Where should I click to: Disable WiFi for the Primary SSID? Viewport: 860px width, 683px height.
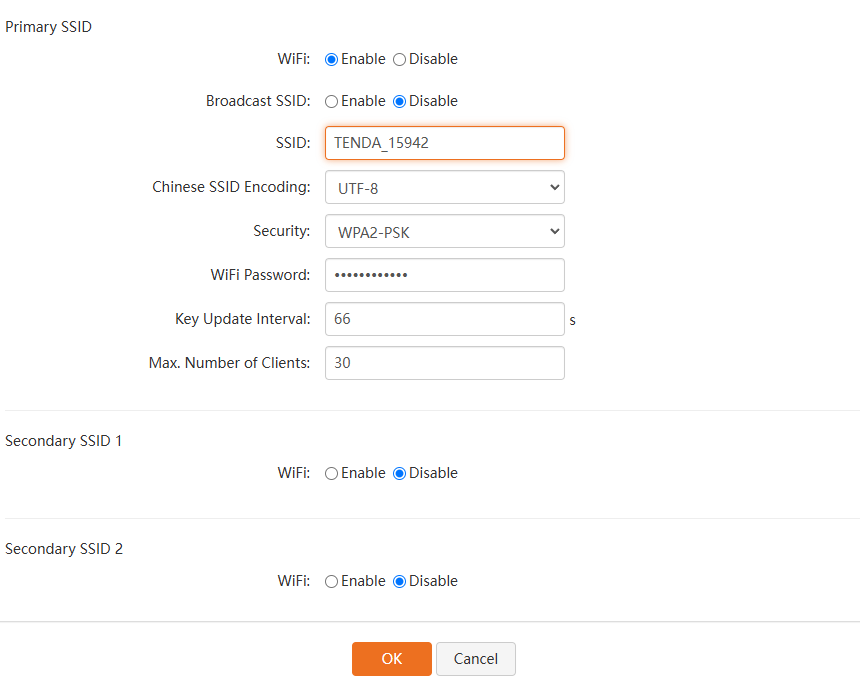click(400, 59)
